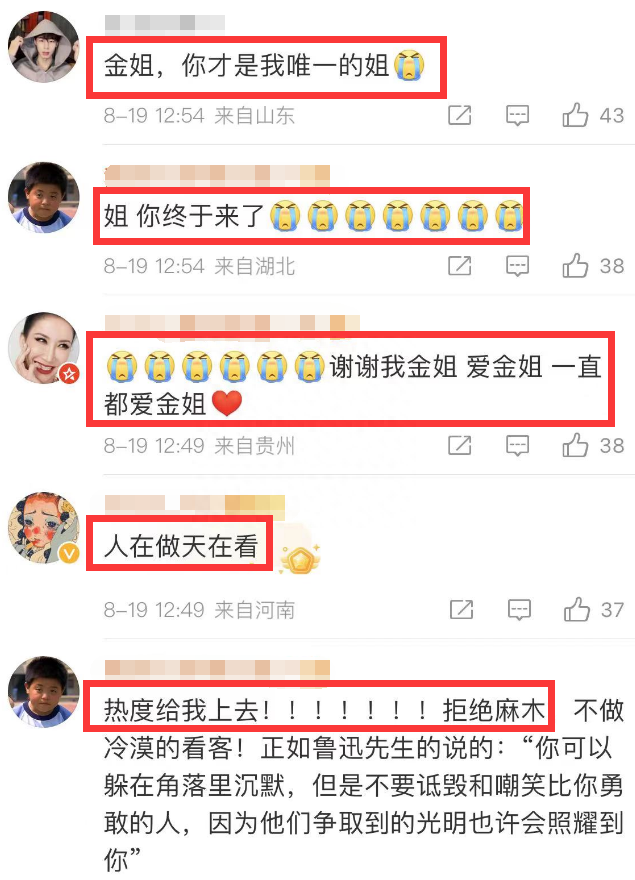635x880 pixels.
Task: Share the 贵州 comment using repost icon
Action: point(459,446)
